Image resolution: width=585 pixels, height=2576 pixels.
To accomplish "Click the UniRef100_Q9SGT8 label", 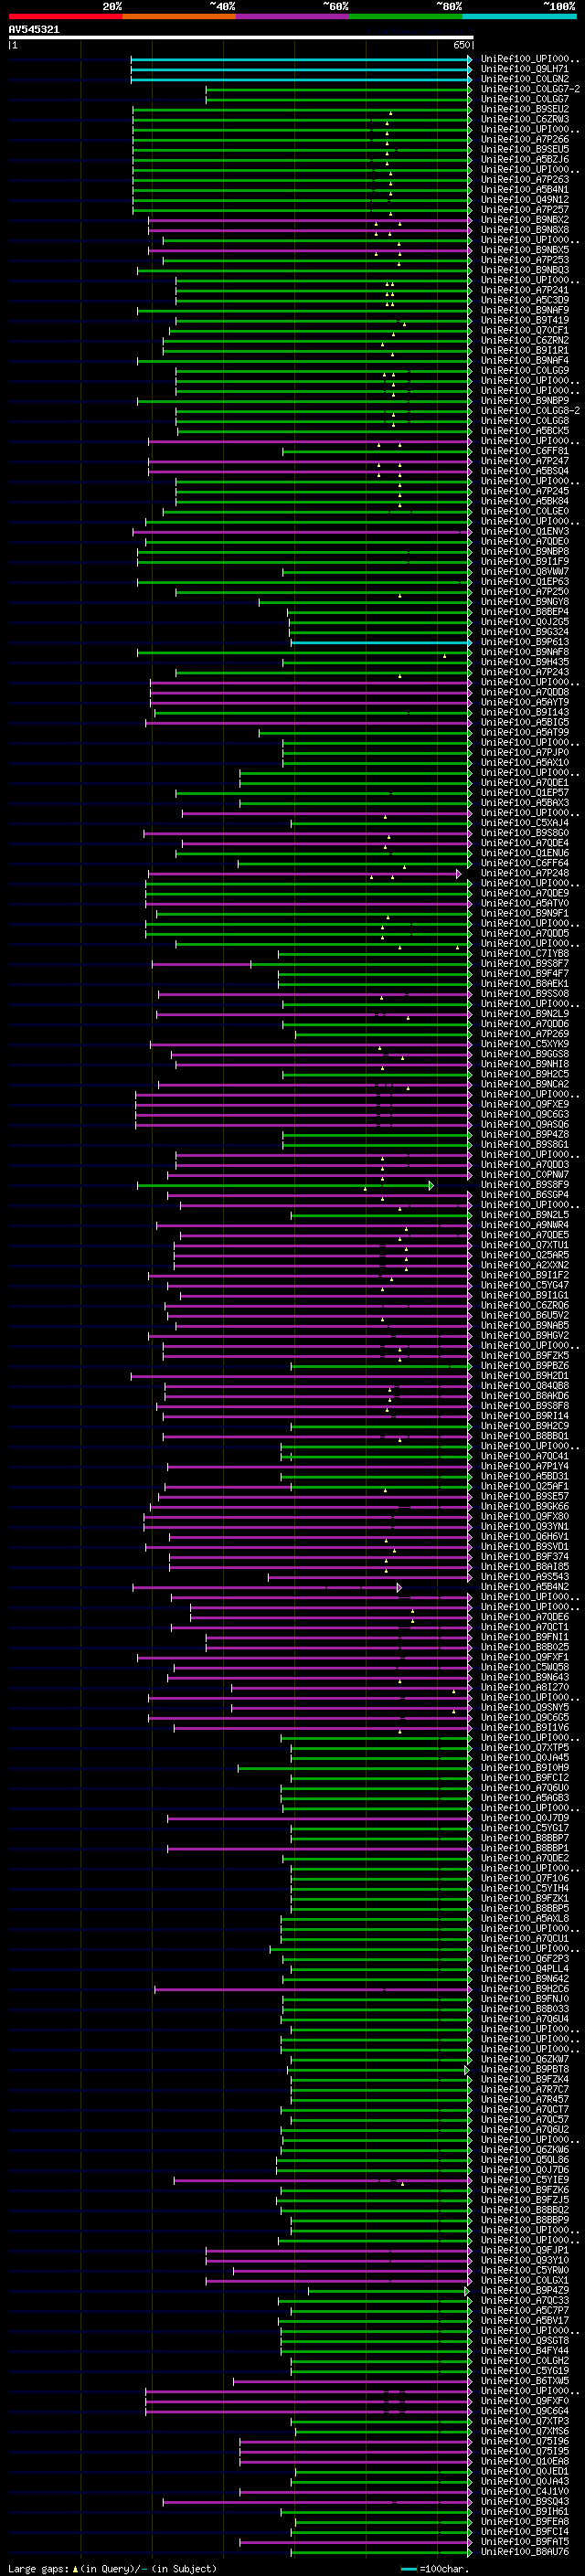I will point(525,2339).
